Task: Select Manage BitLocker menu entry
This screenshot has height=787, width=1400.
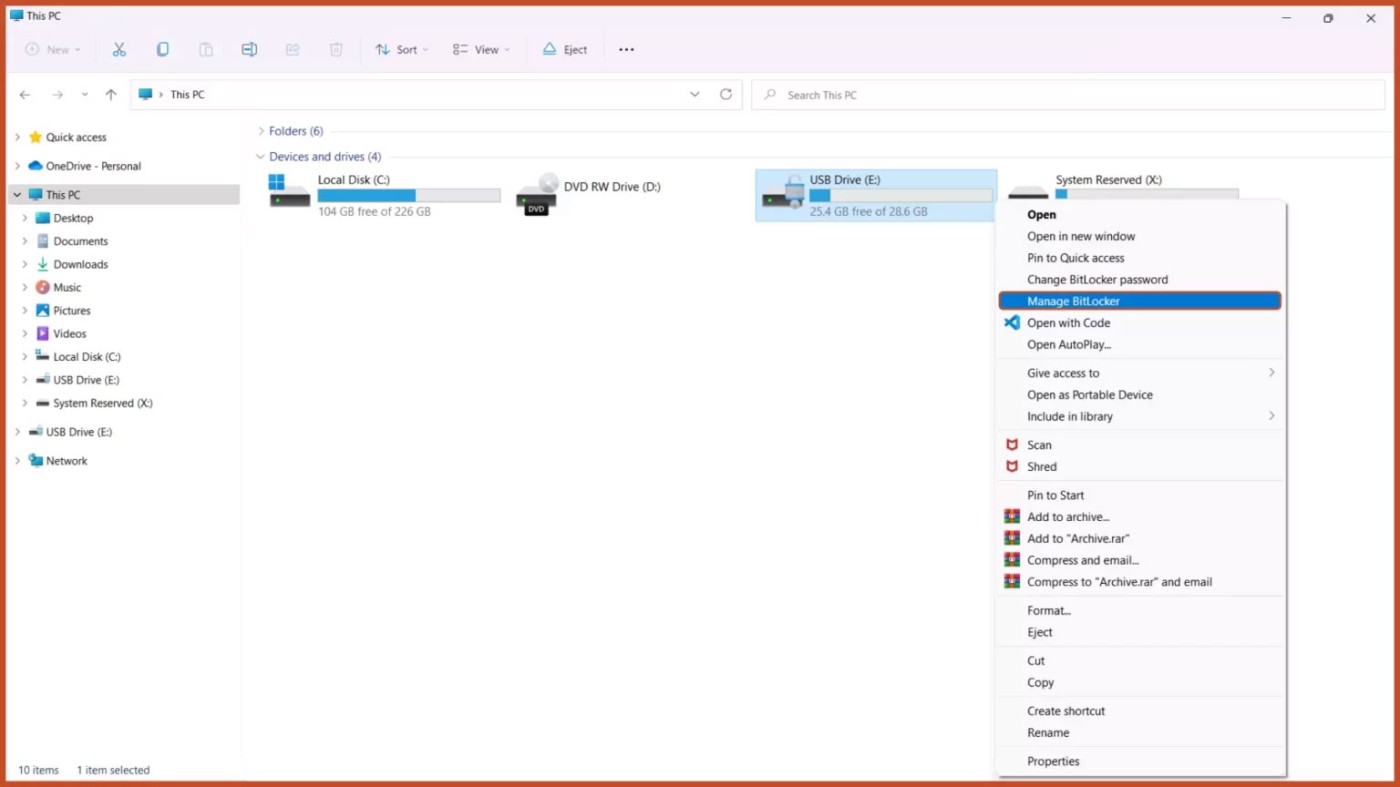Action: (x=1140, y=301)
